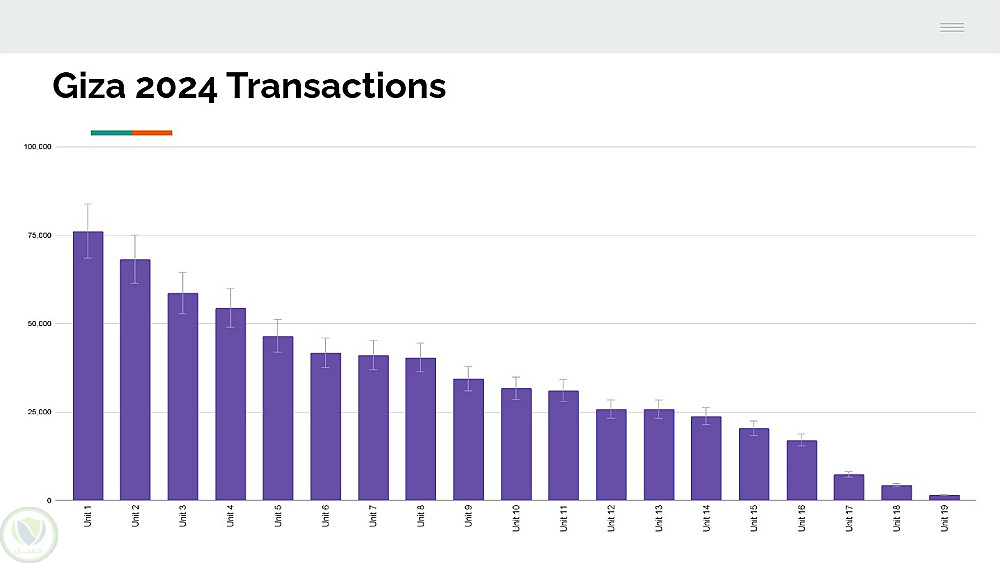Click the 100,000 y-axis label

click(38, 147)
